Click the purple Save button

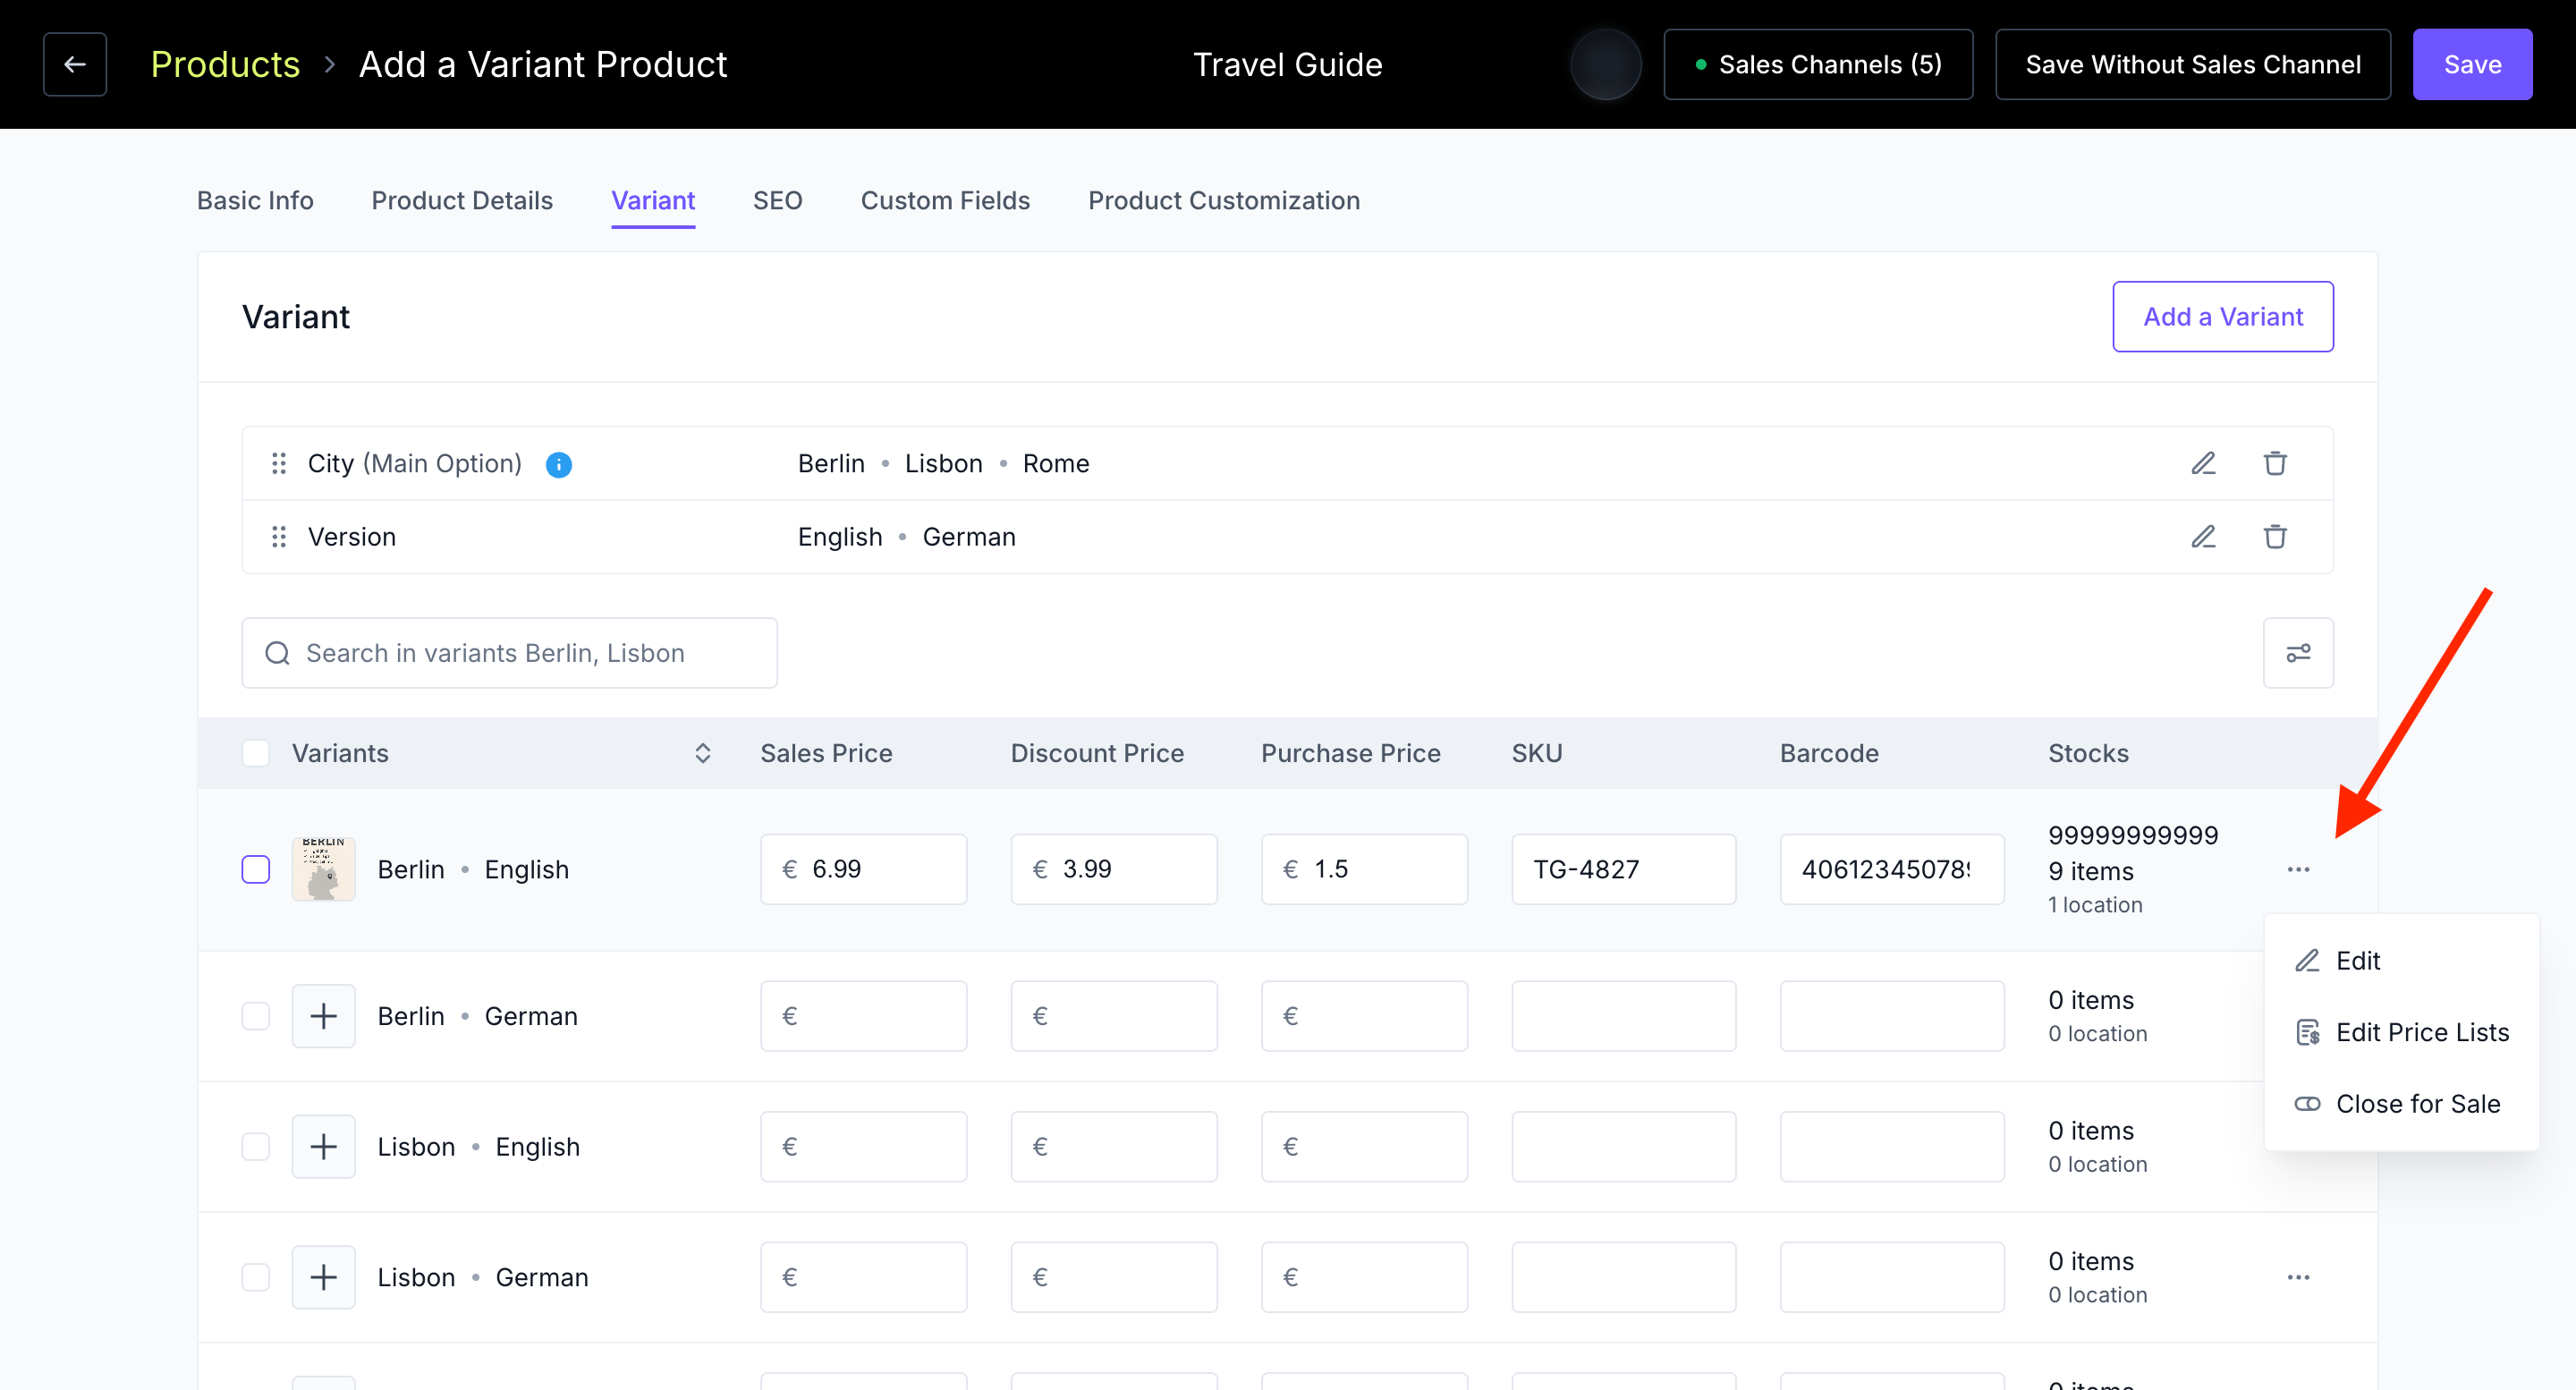tap(2472, 64)
